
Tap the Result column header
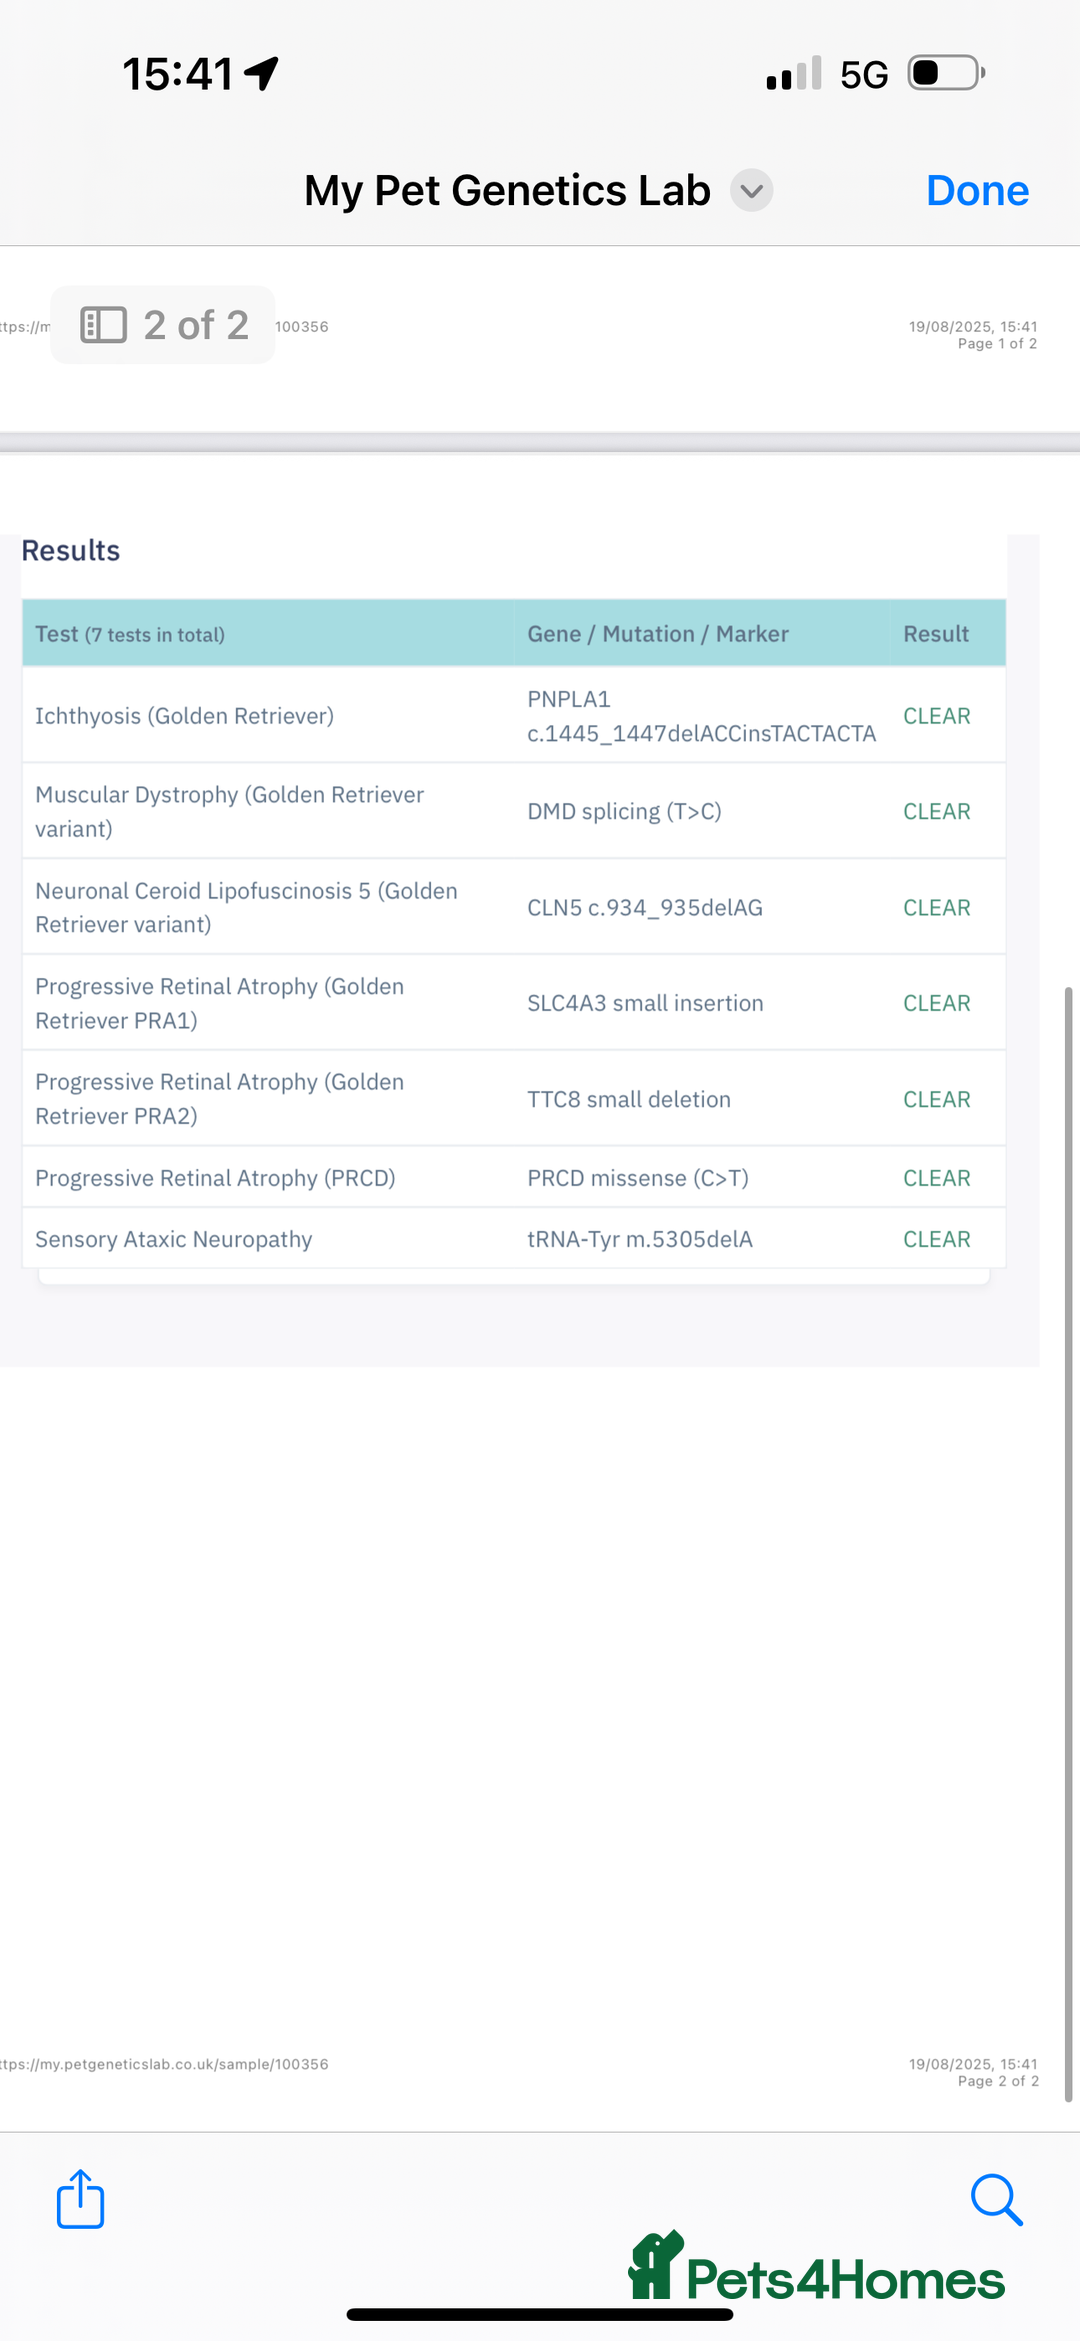click(x=936, y=634)
